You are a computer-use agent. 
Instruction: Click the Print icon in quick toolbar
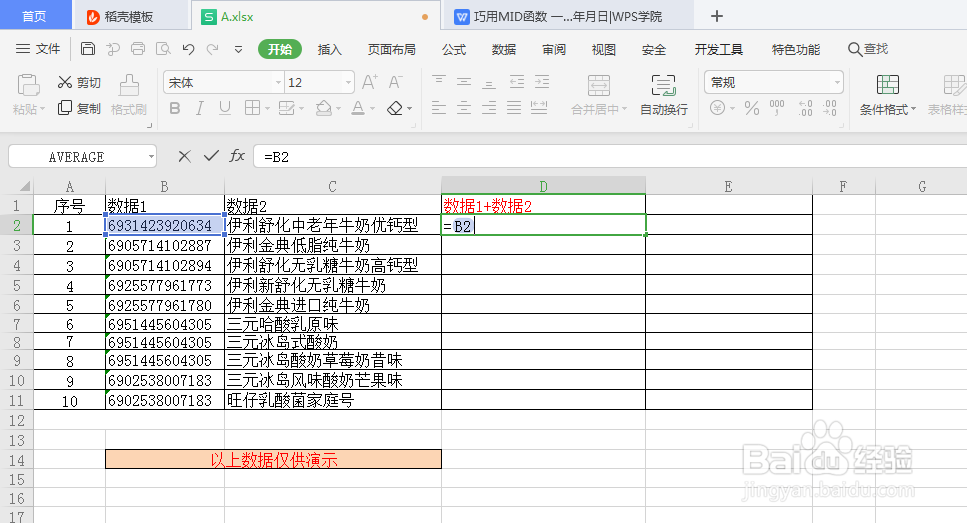(138, 49)
